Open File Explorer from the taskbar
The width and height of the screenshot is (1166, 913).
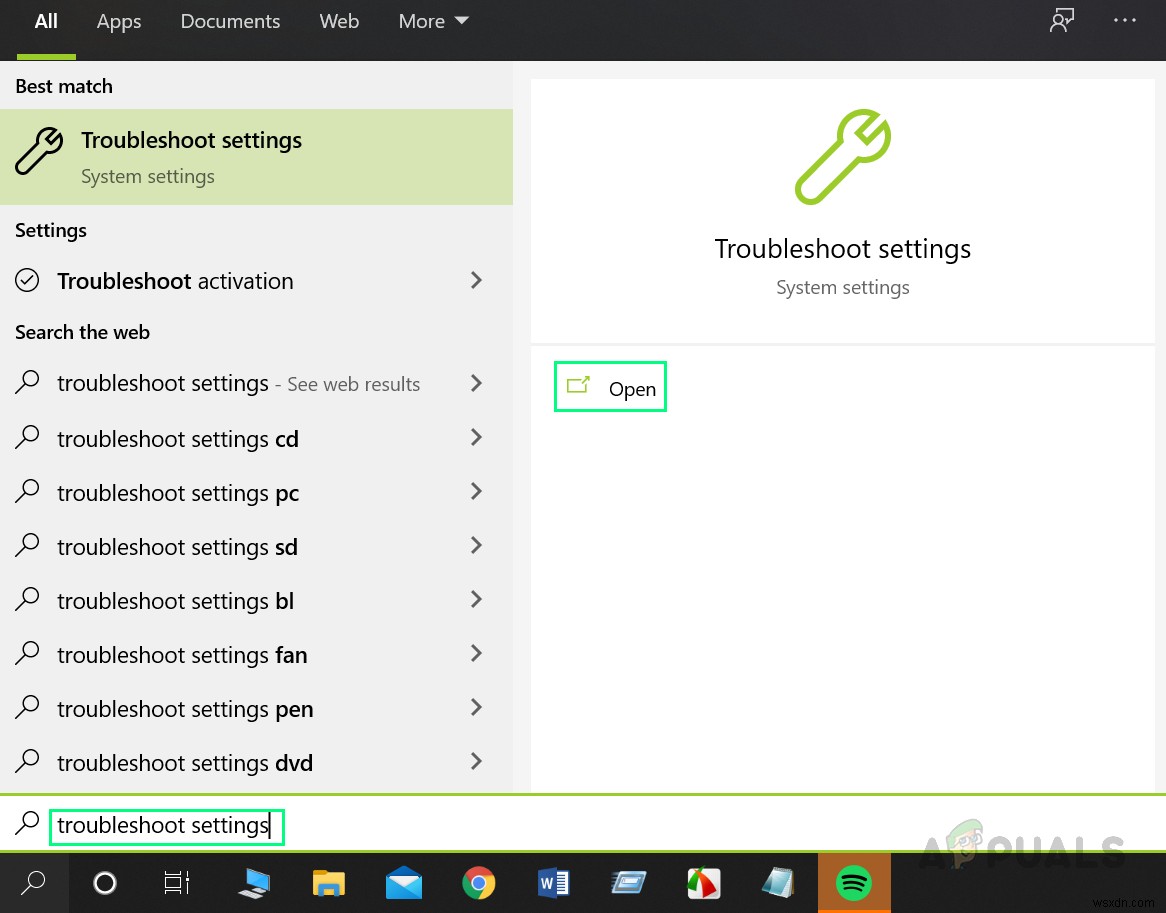(x=329, y=883)
